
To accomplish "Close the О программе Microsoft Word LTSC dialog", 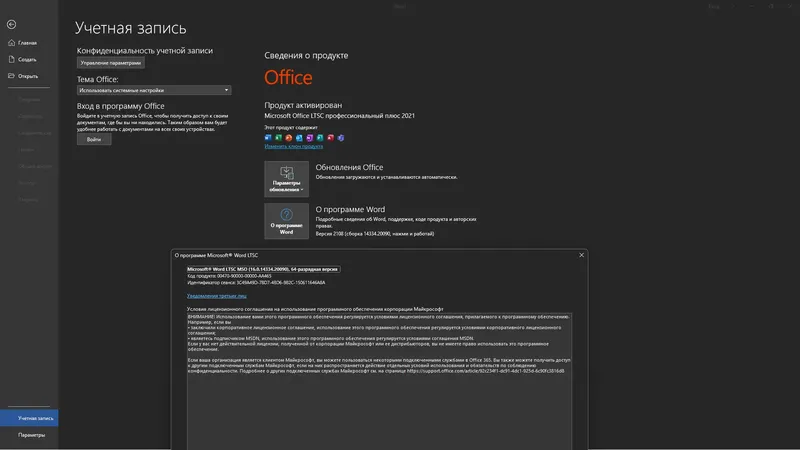I will click(x=581, y=255).
